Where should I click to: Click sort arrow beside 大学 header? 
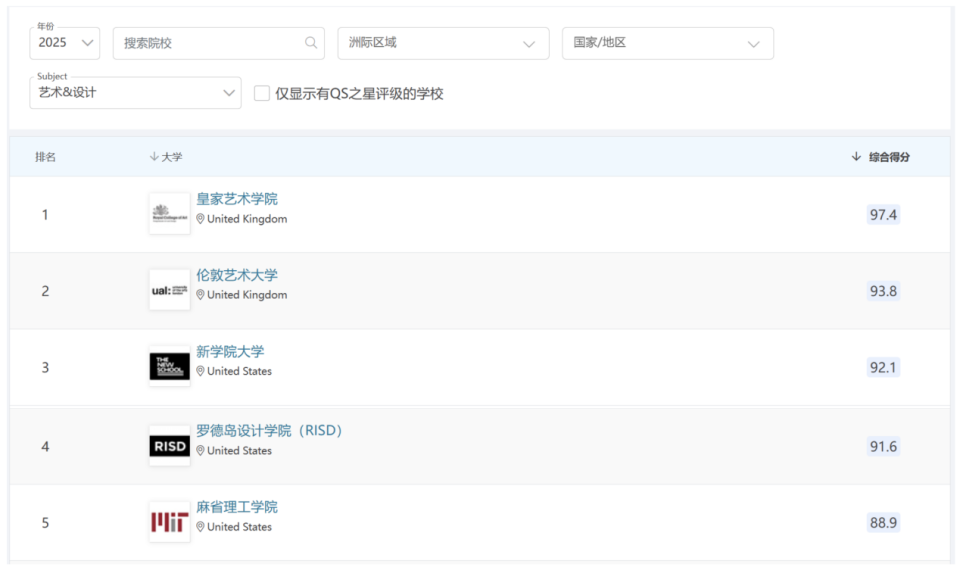(154, 157)
